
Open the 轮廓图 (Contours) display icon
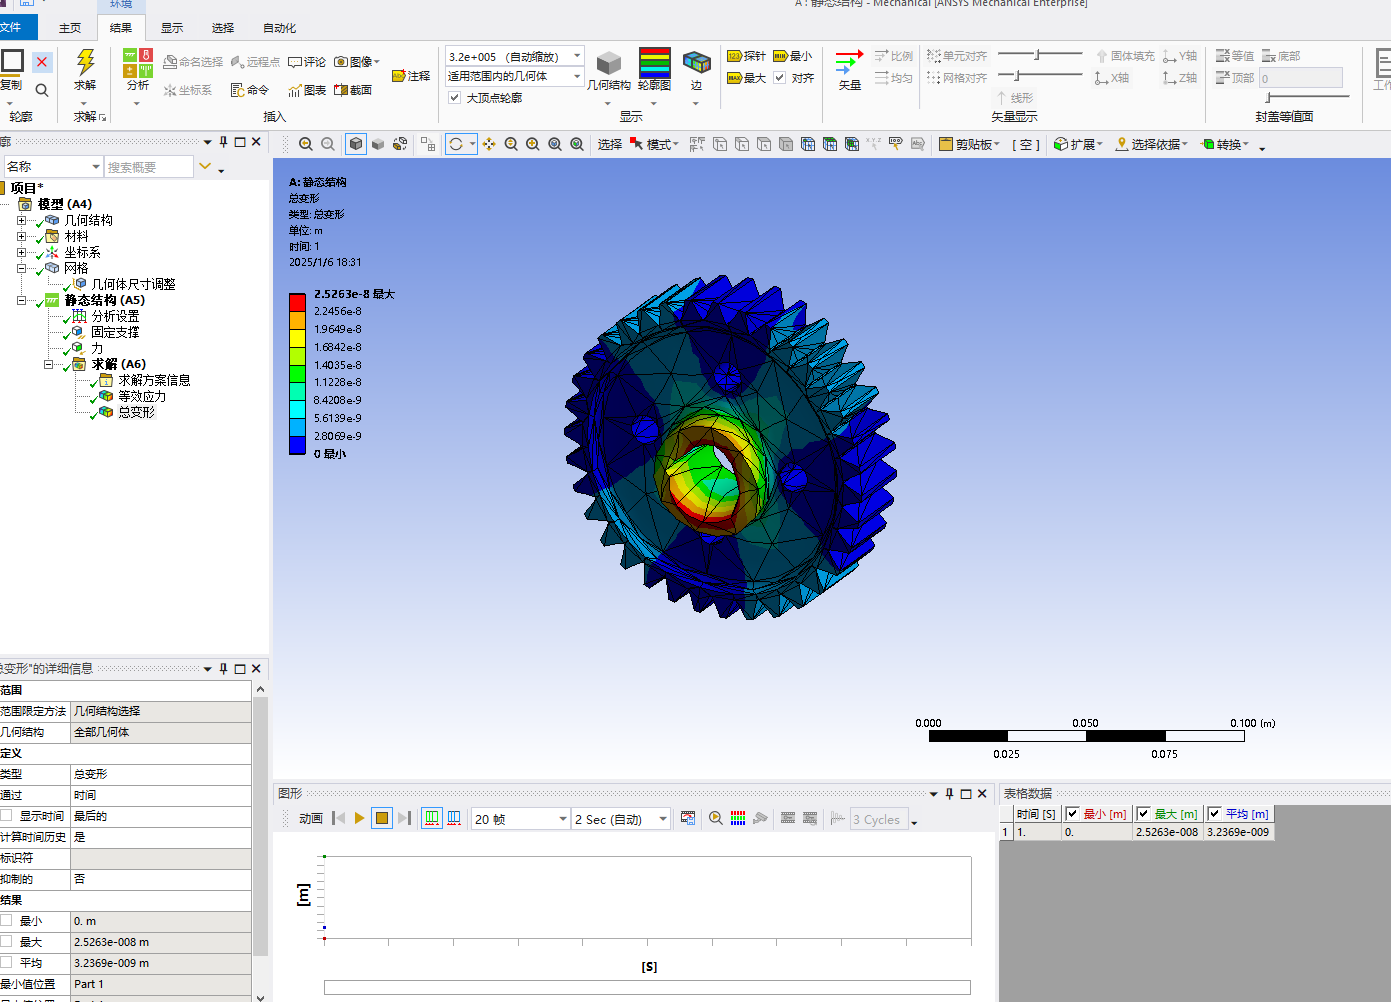pos(655,62)
